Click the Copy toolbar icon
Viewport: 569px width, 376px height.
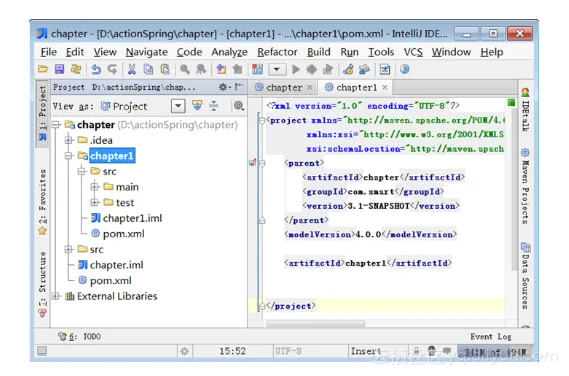148,69
